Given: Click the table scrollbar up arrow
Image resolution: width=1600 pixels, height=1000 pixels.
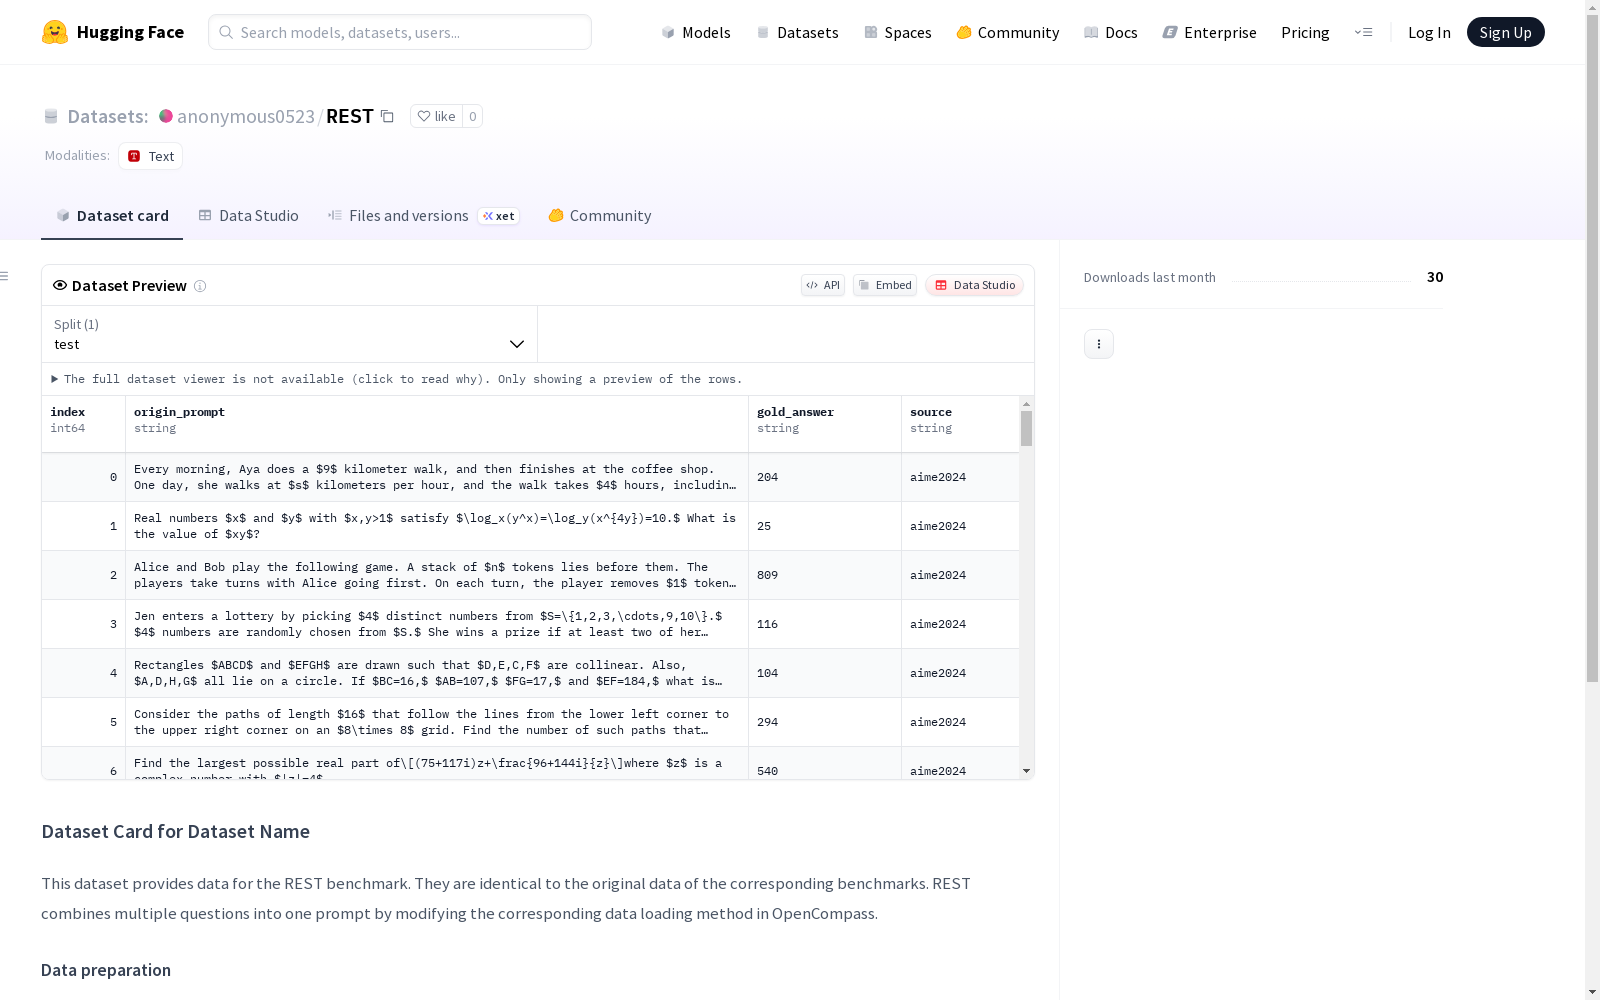Looking at the screenshot, I should tap(1026, 404).
